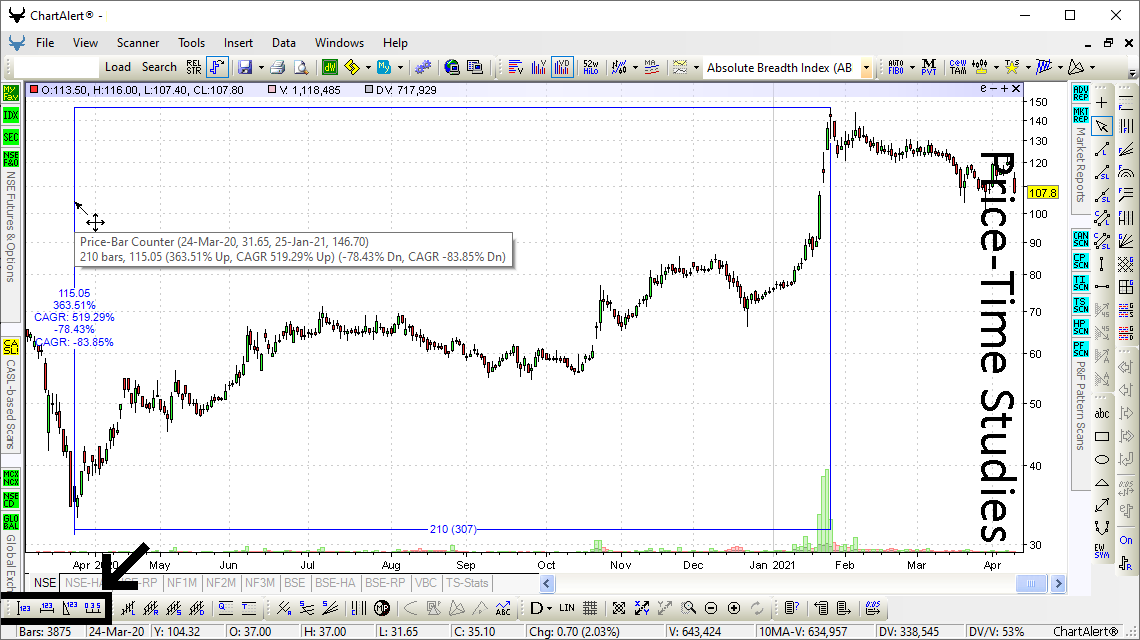Click the horizontal scrollbar right arrow

[1059, 583]
